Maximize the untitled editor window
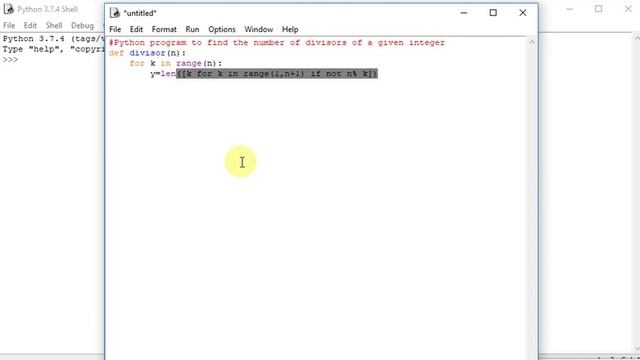 (493, 13)
